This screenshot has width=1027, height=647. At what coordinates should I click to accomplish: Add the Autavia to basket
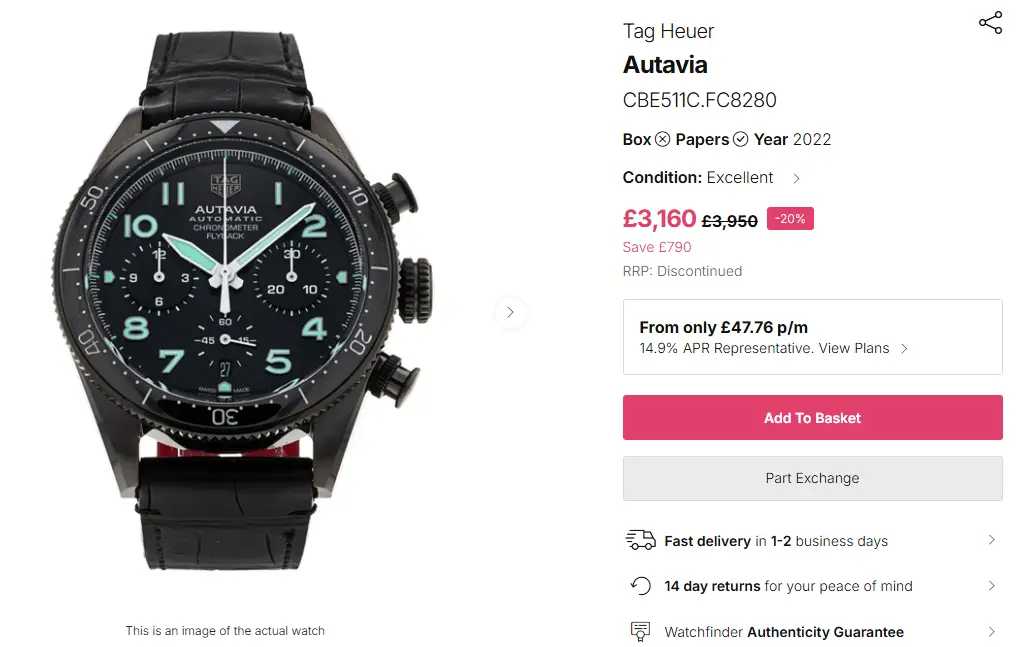812,418
